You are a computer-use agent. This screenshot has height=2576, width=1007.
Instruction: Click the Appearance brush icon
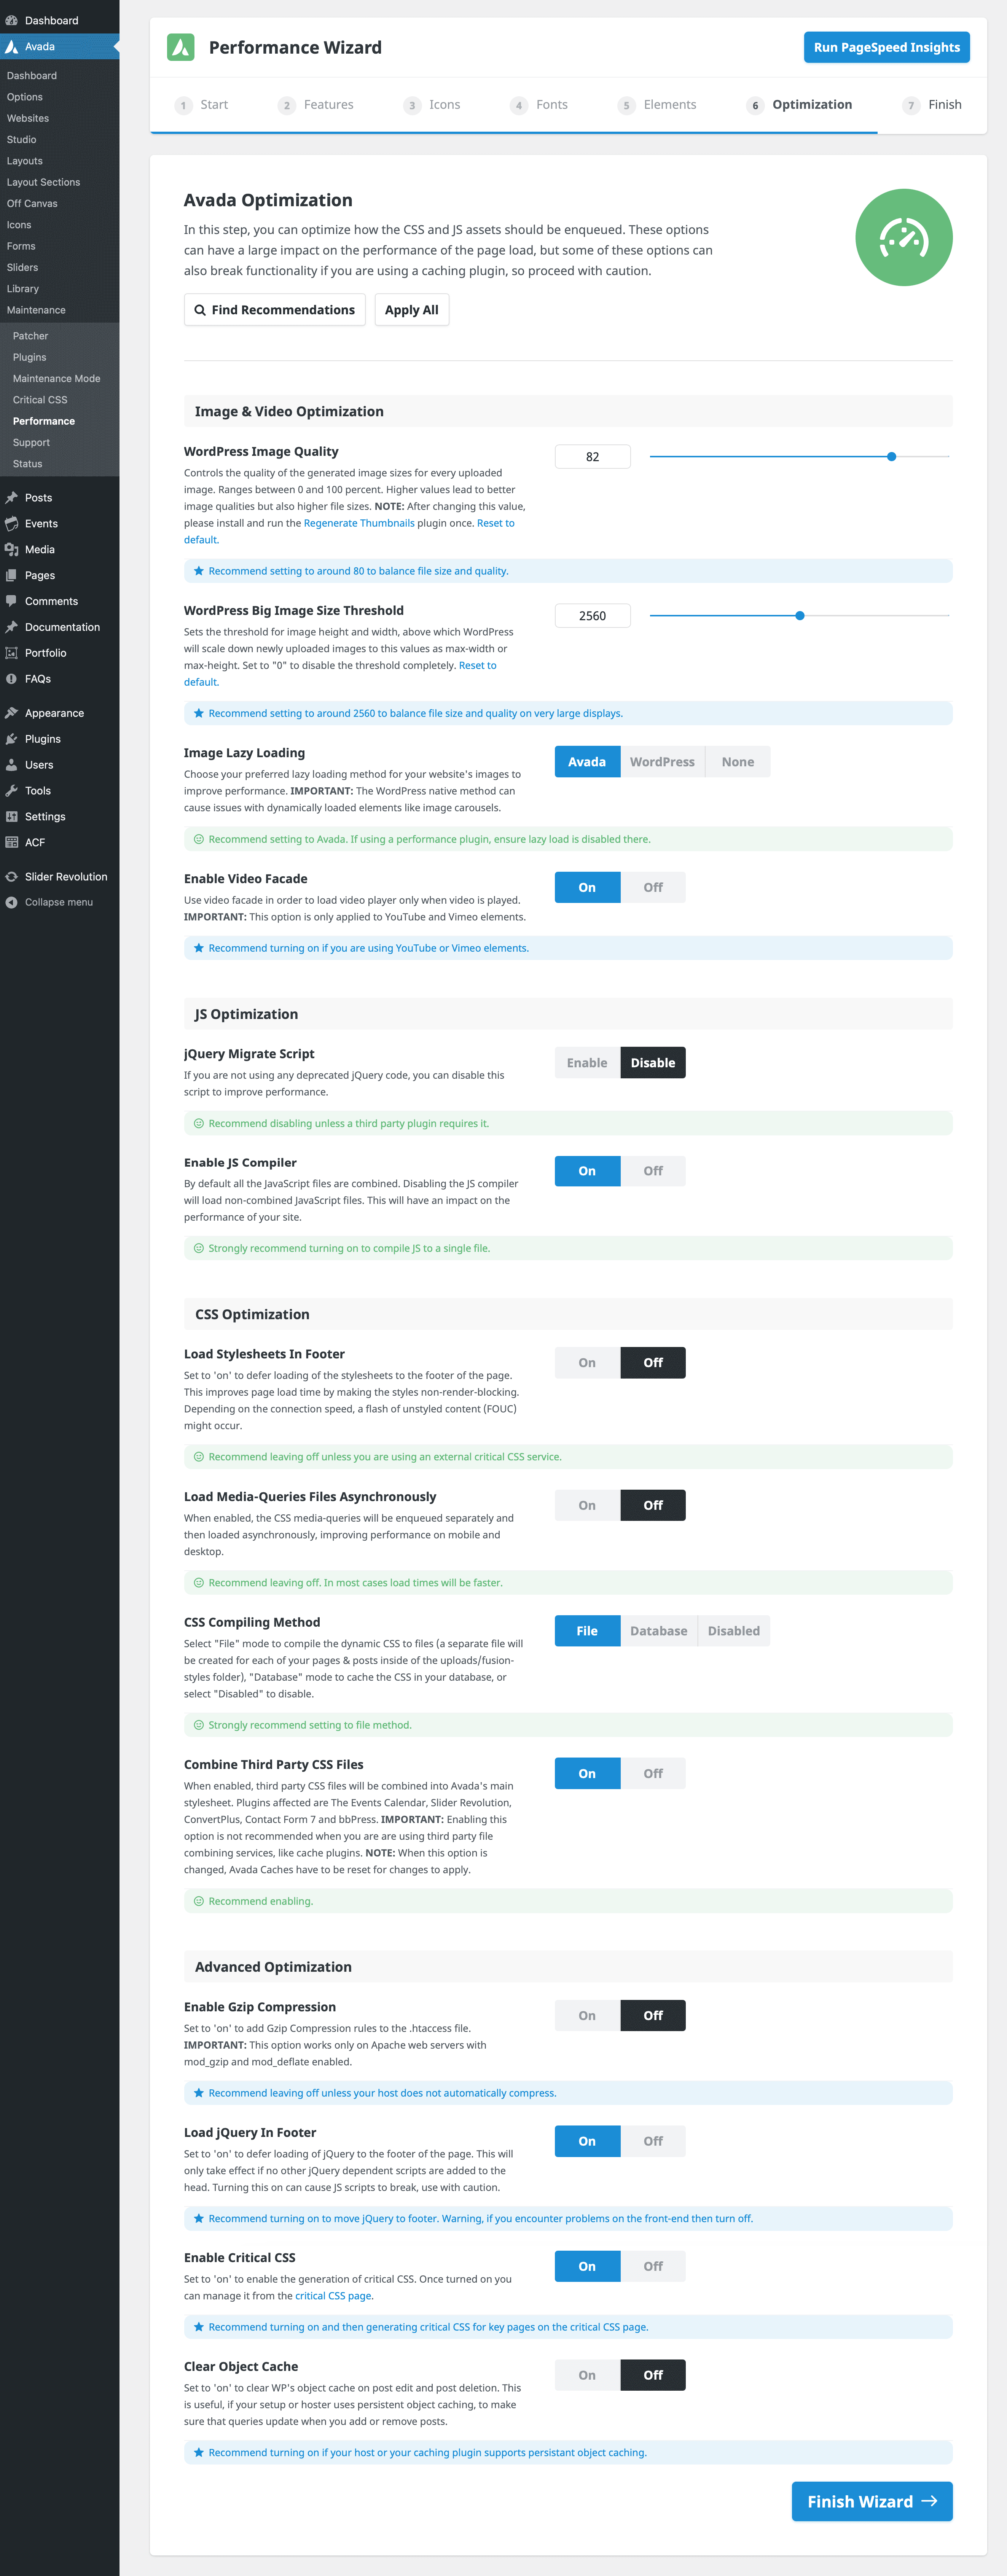pos(11,713)
